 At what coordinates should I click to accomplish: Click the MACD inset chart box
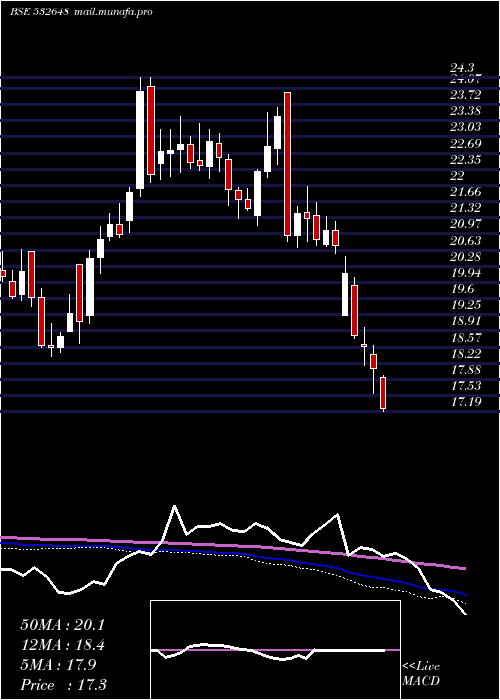click(275, 650)
